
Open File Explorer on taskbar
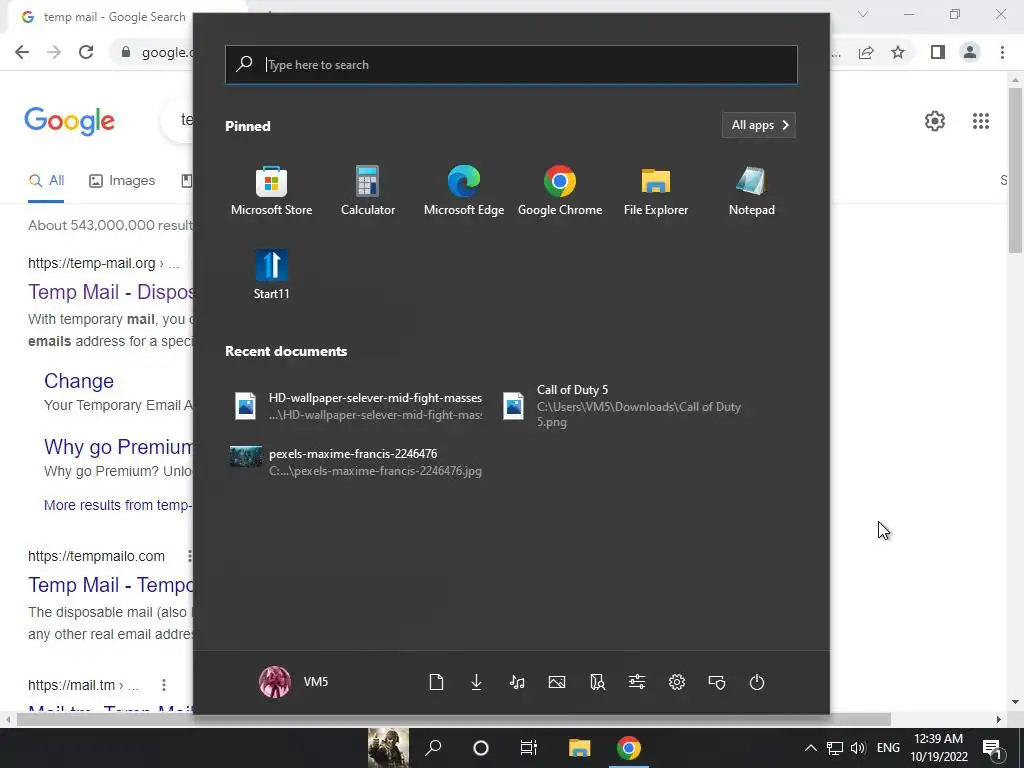coord(579,748)
